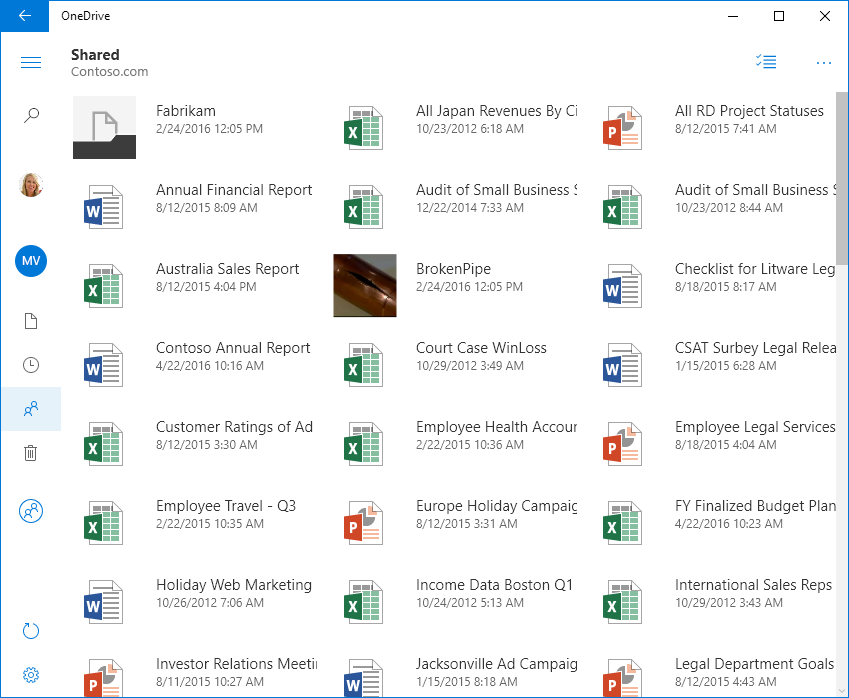Enable multi-select mode
The height and width of the screenshot is (698, 849).
click(x=766, y=61)
